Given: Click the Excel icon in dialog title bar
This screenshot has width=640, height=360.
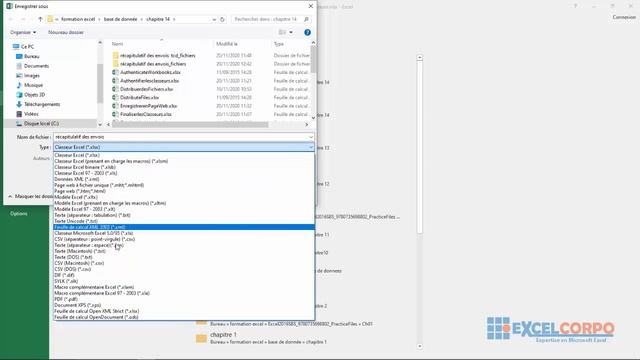Looking at the screenshot, I should click(9, 6).
